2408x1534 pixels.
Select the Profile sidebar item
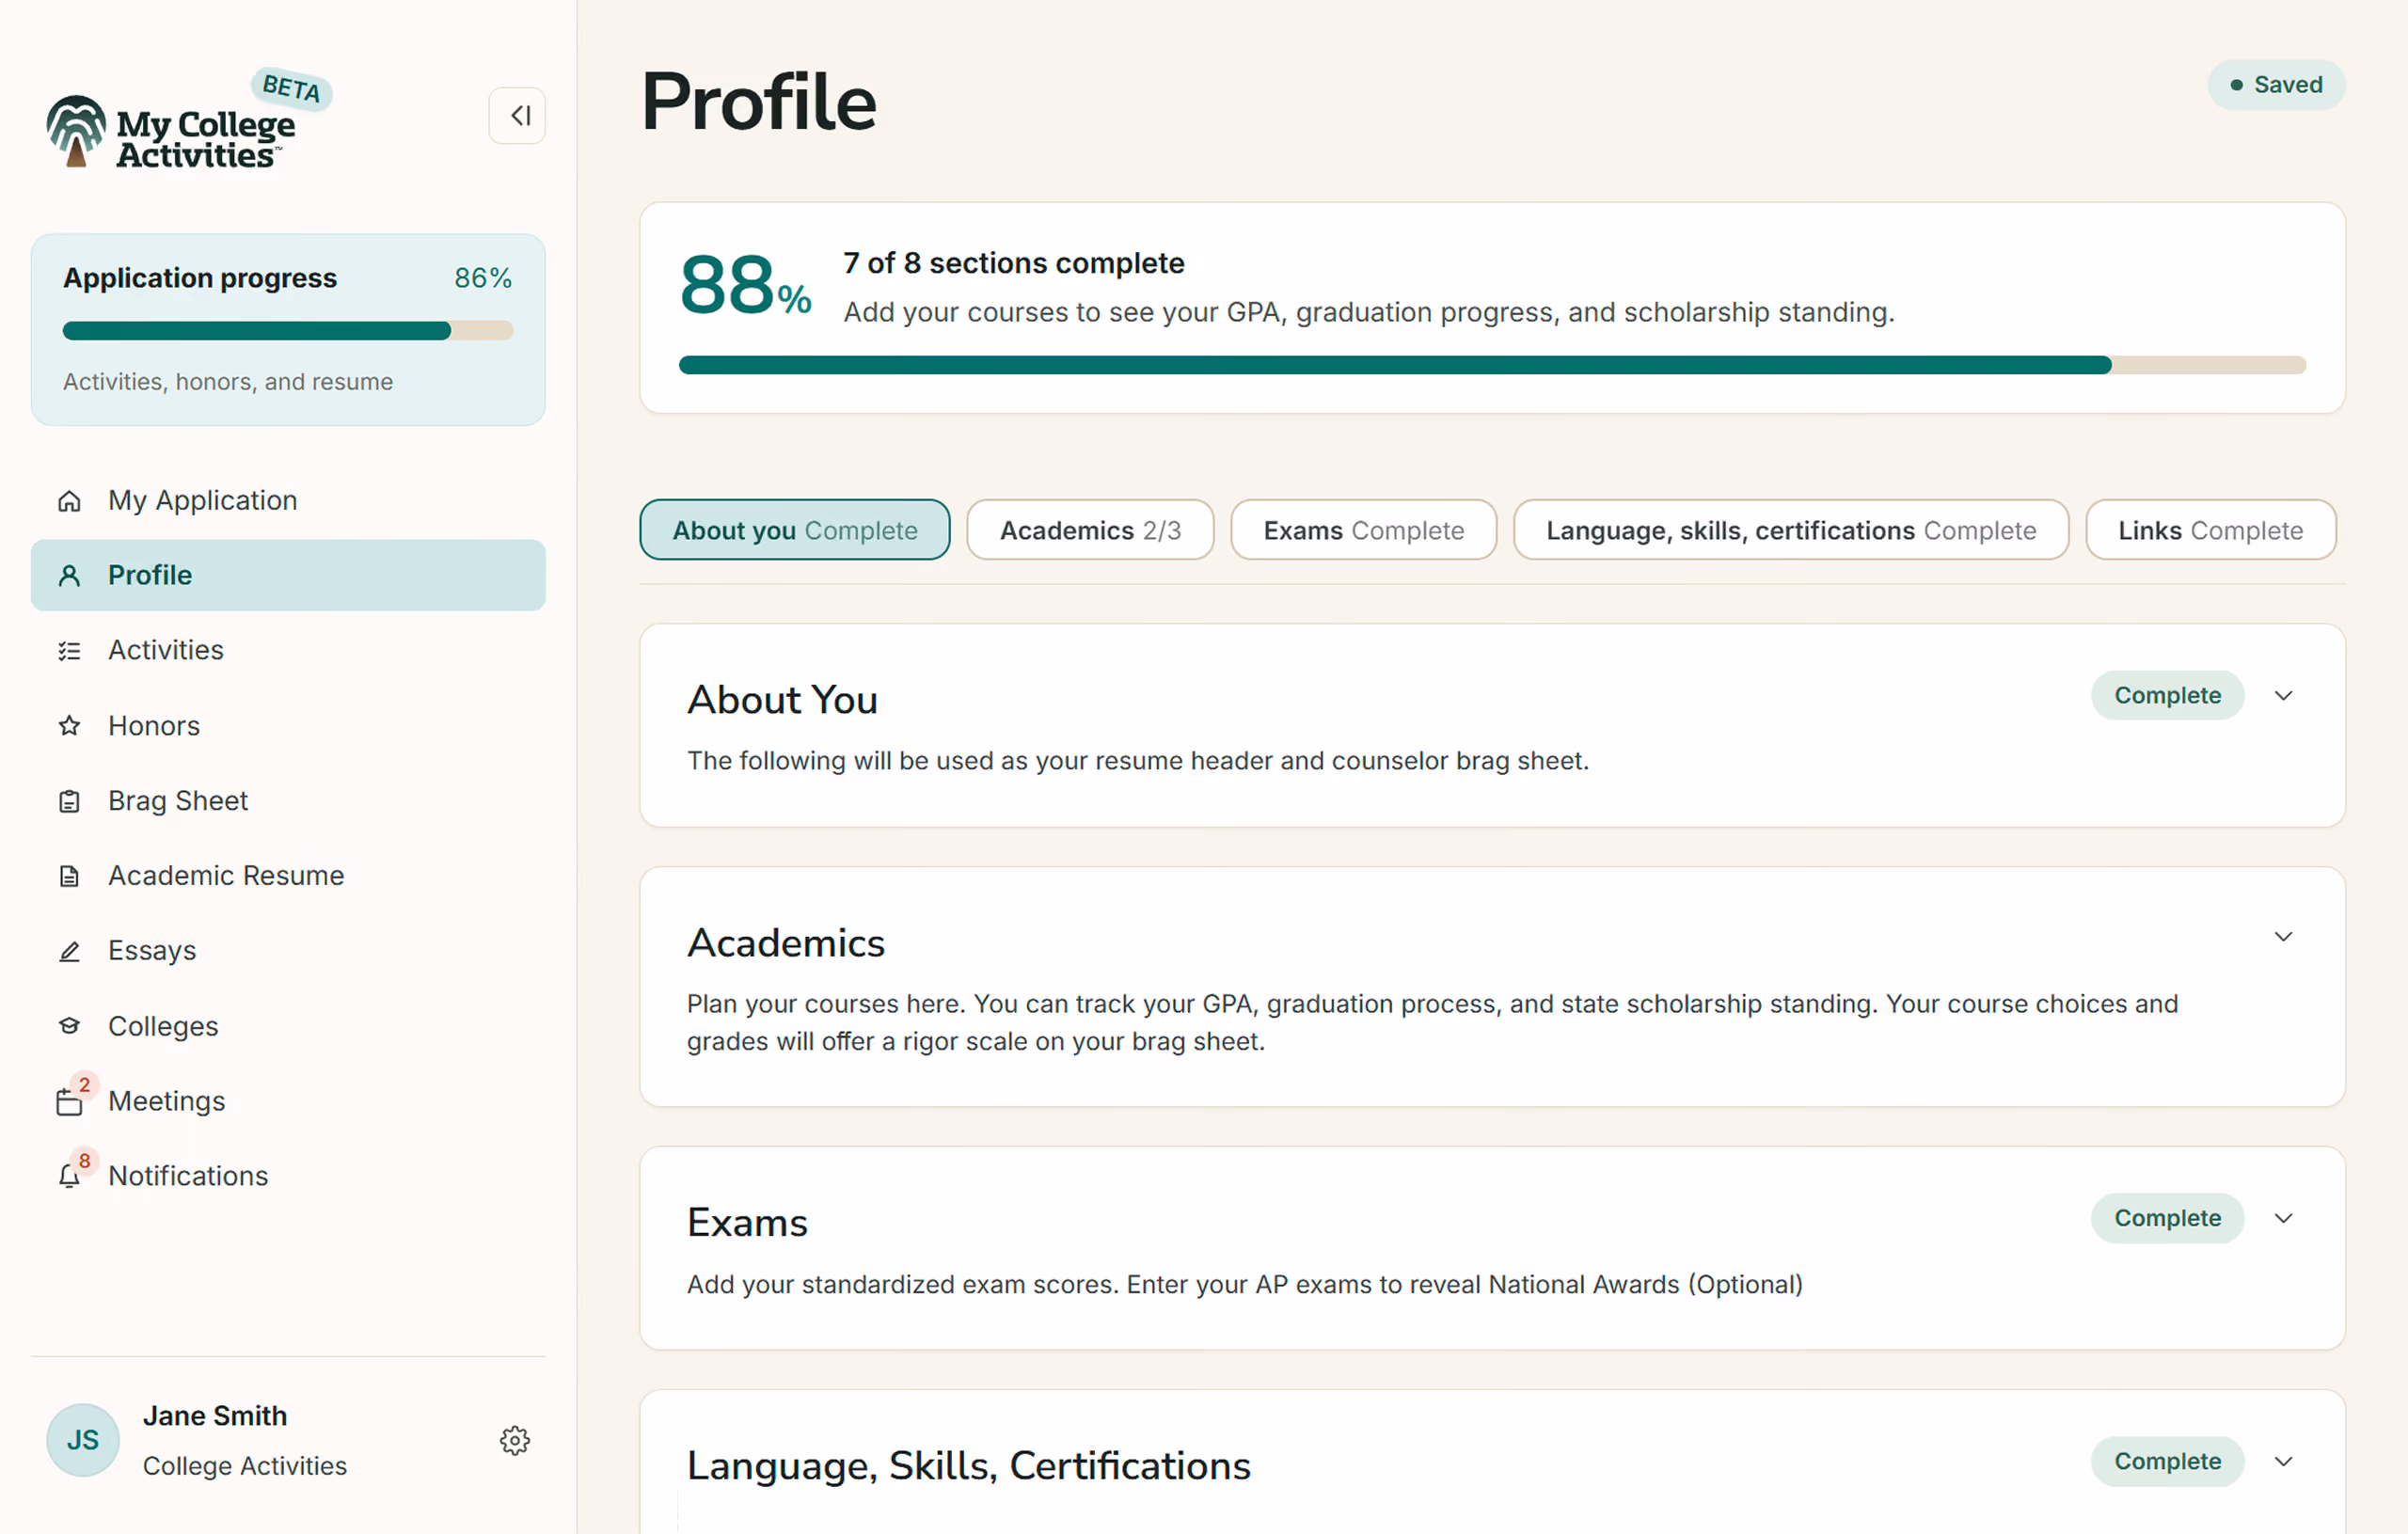[288, 575]
